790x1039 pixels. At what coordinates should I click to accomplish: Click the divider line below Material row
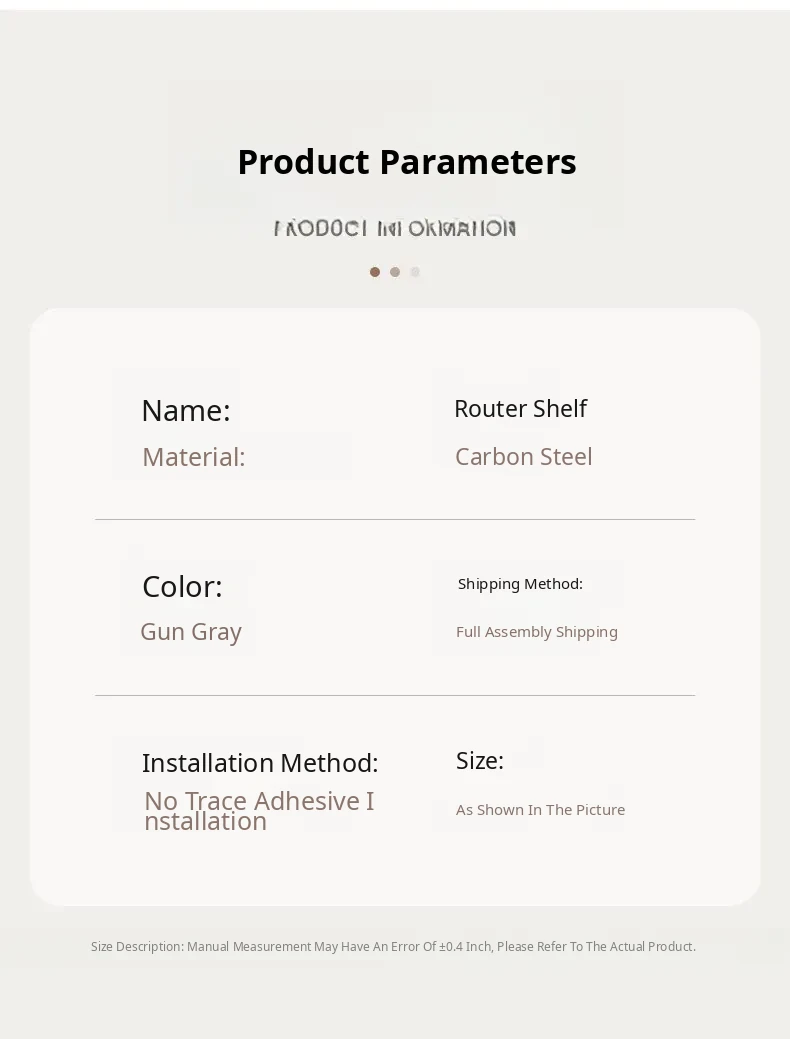[395, 519]
